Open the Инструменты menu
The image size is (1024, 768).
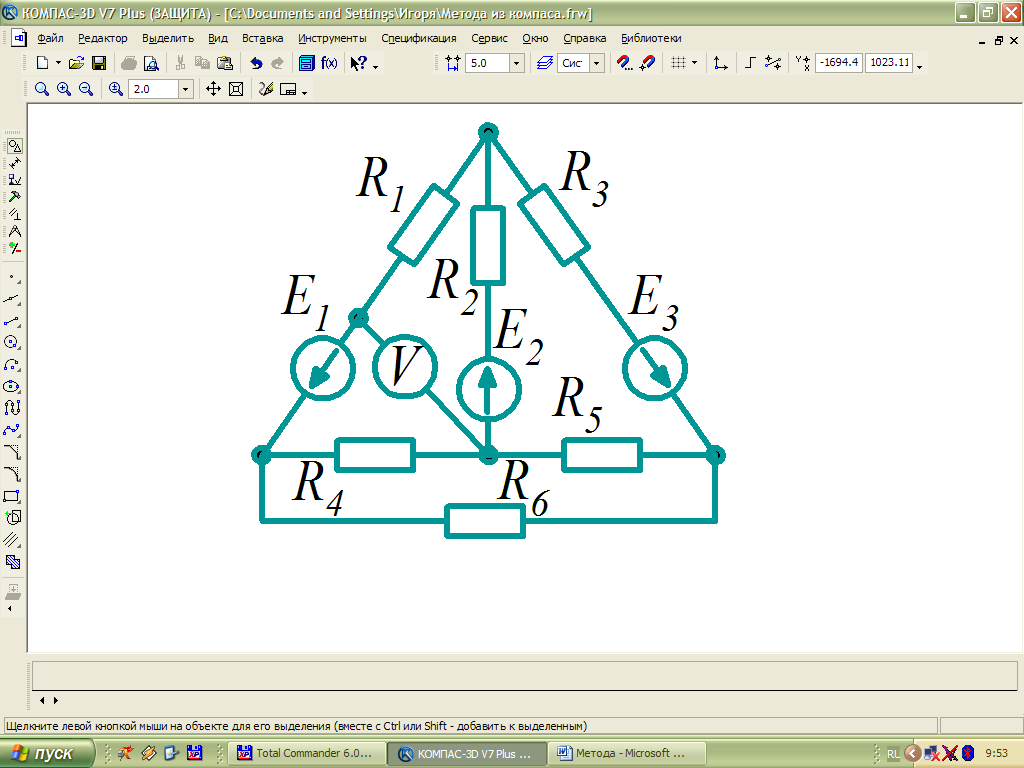(332, 39)
